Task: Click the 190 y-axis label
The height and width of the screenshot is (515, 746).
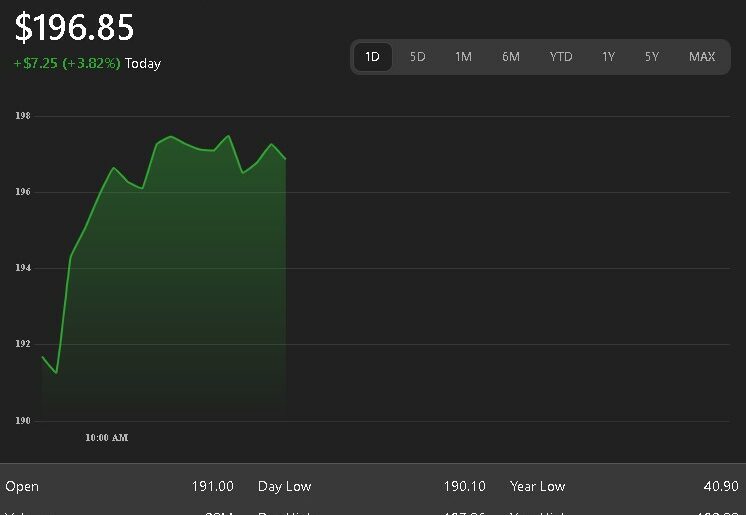Action: pyautogui.click(x=22, y=421)
